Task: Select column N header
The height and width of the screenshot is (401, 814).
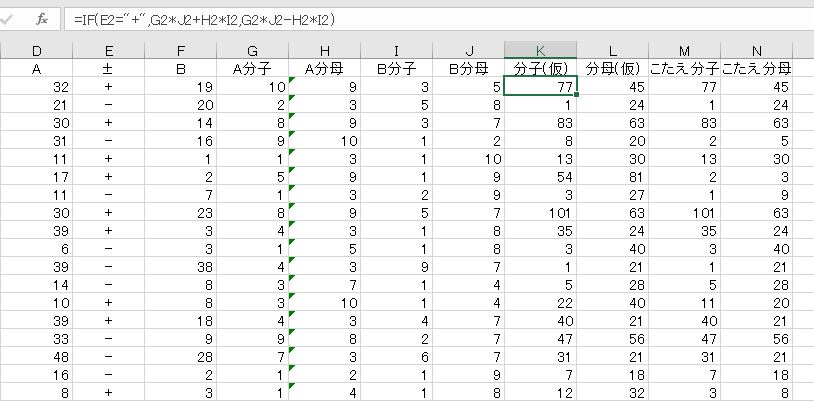Action: click(x=756, y=50)
